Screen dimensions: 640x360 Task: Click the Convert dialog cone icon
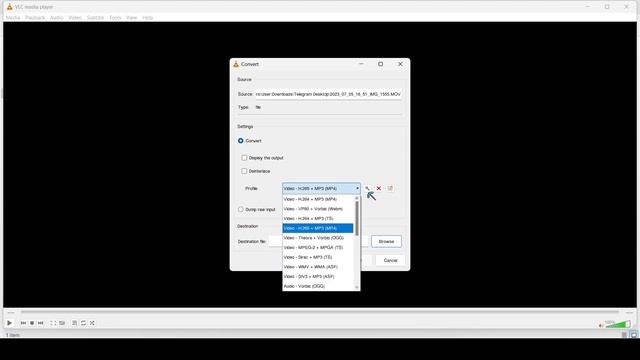click(236, 64)
